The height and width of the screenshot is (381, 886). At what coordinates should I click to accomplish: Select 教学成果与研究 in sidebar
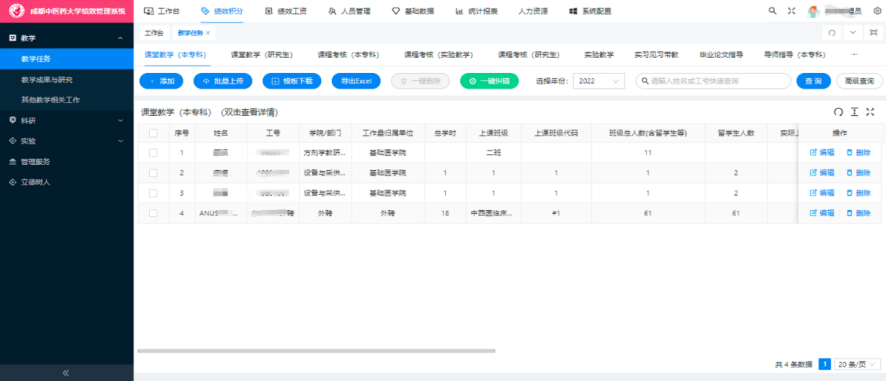tap(47, 79)
